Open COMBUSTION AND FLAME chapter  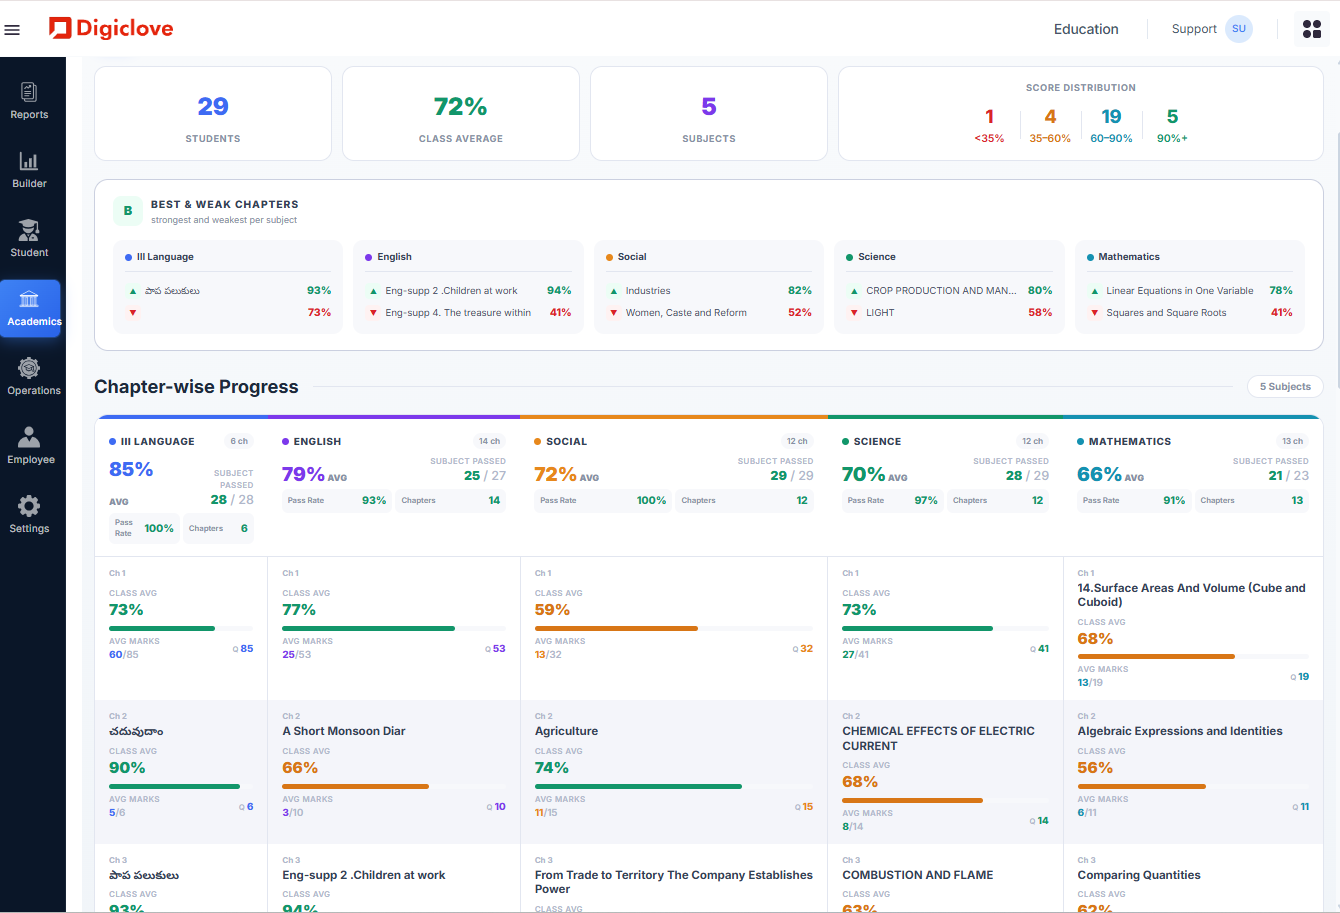[x=945, y=878]
